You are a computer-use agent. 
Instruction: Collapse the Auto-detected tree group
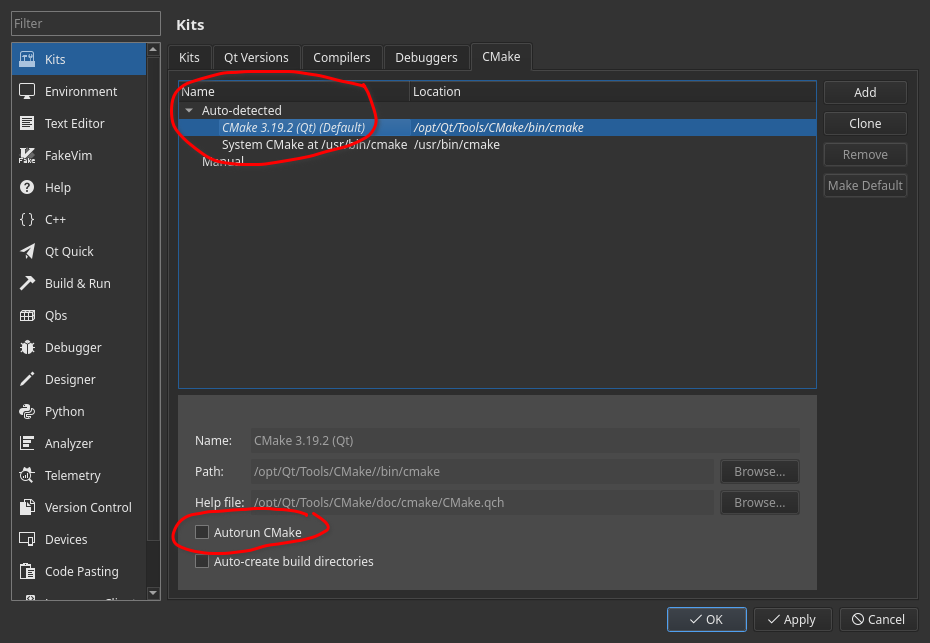189,111
